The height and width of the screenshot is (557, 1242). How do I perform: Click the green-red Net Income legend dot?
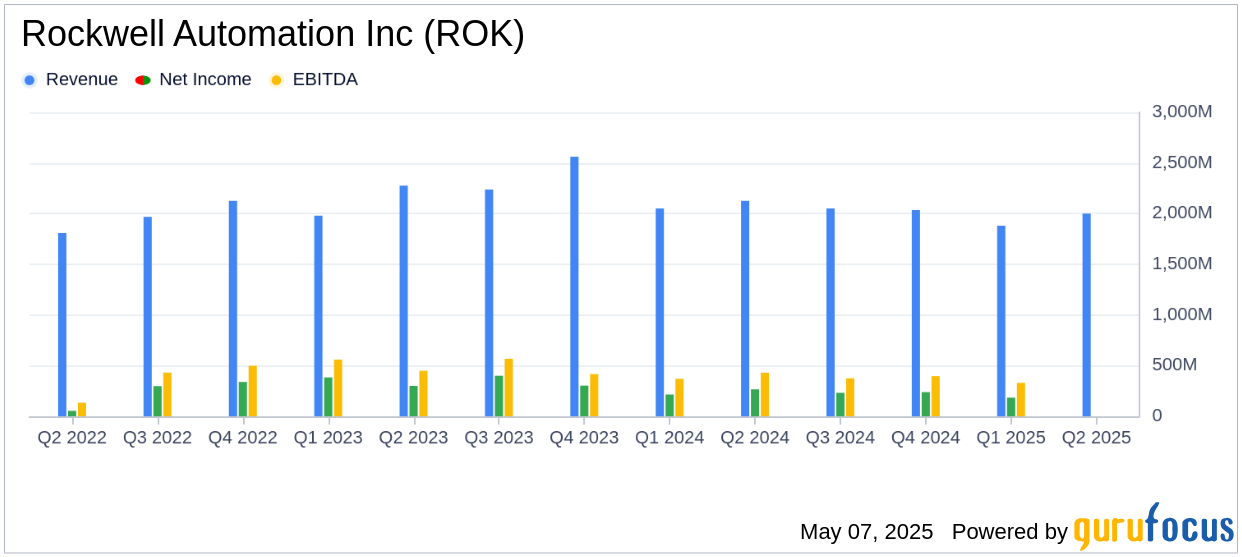click(142, 80)
